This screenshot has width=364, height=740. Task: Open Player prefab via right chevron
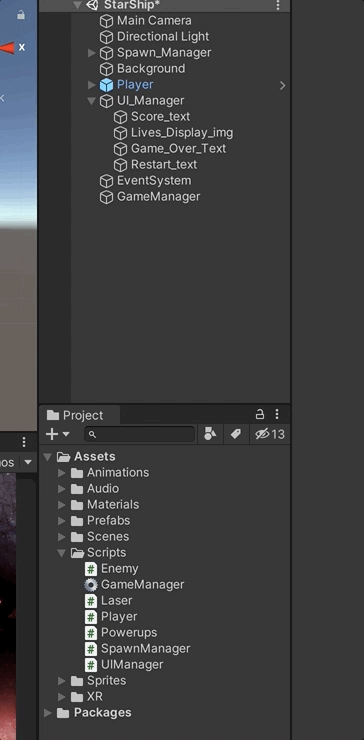click(282, 85)
